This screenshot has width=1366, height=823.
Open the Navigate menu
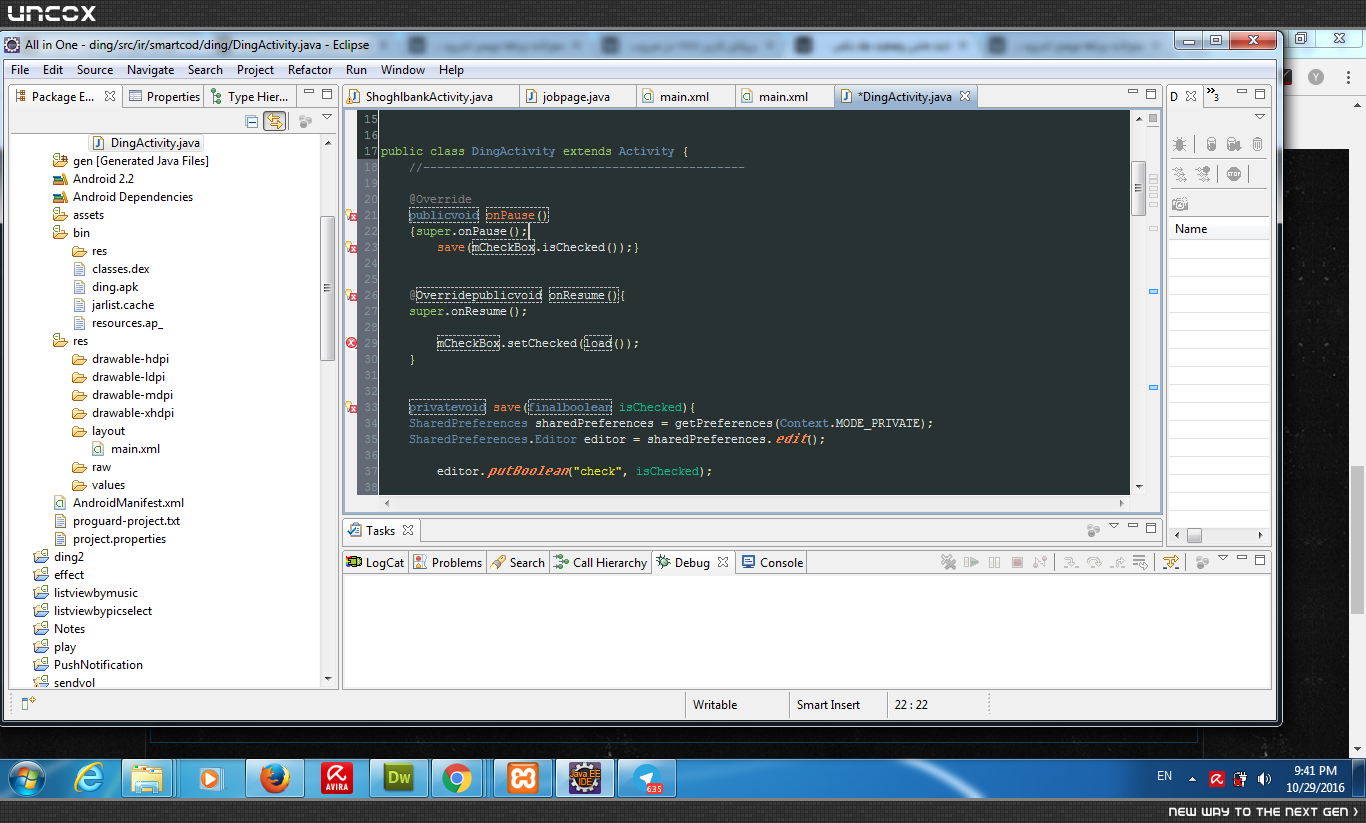coord(150,70)
